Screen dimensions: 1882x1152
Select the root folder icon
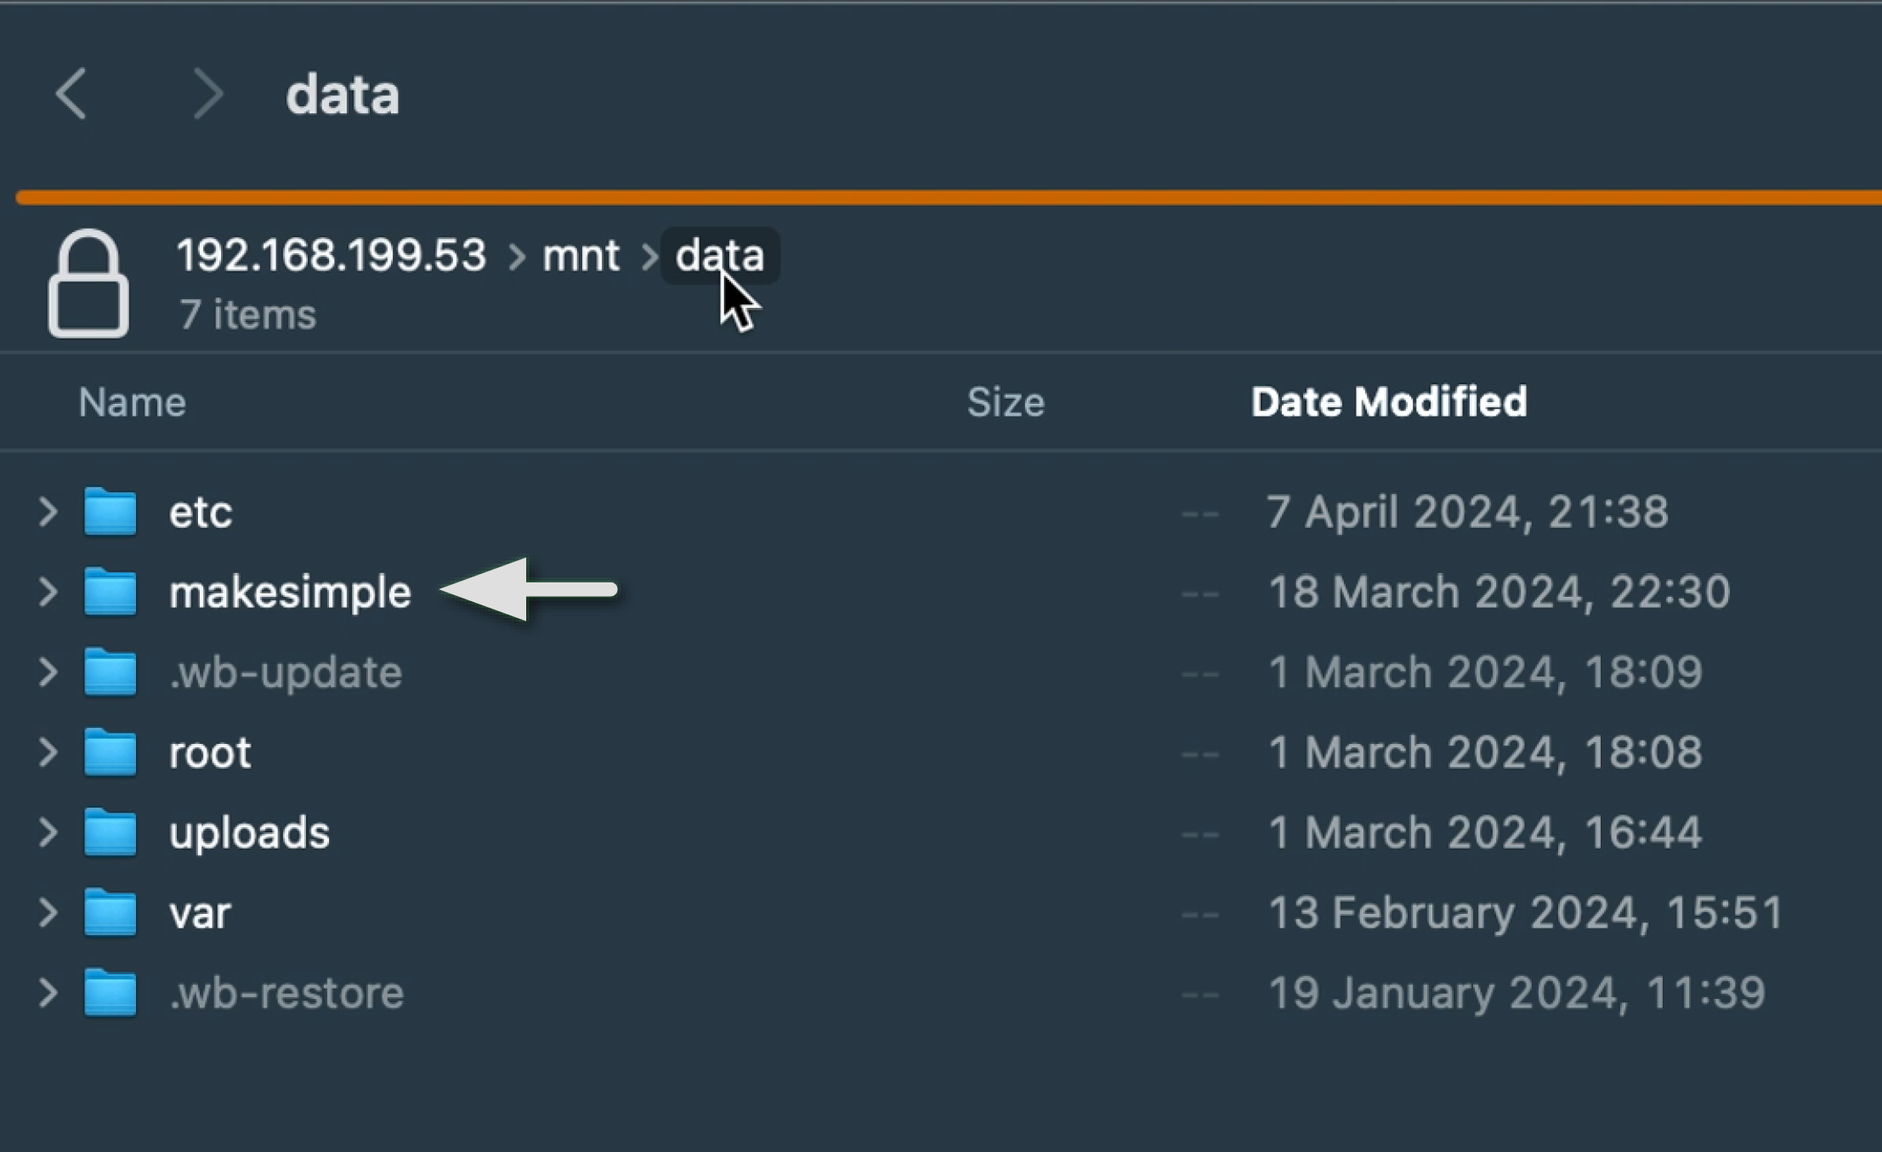(110, 752)
